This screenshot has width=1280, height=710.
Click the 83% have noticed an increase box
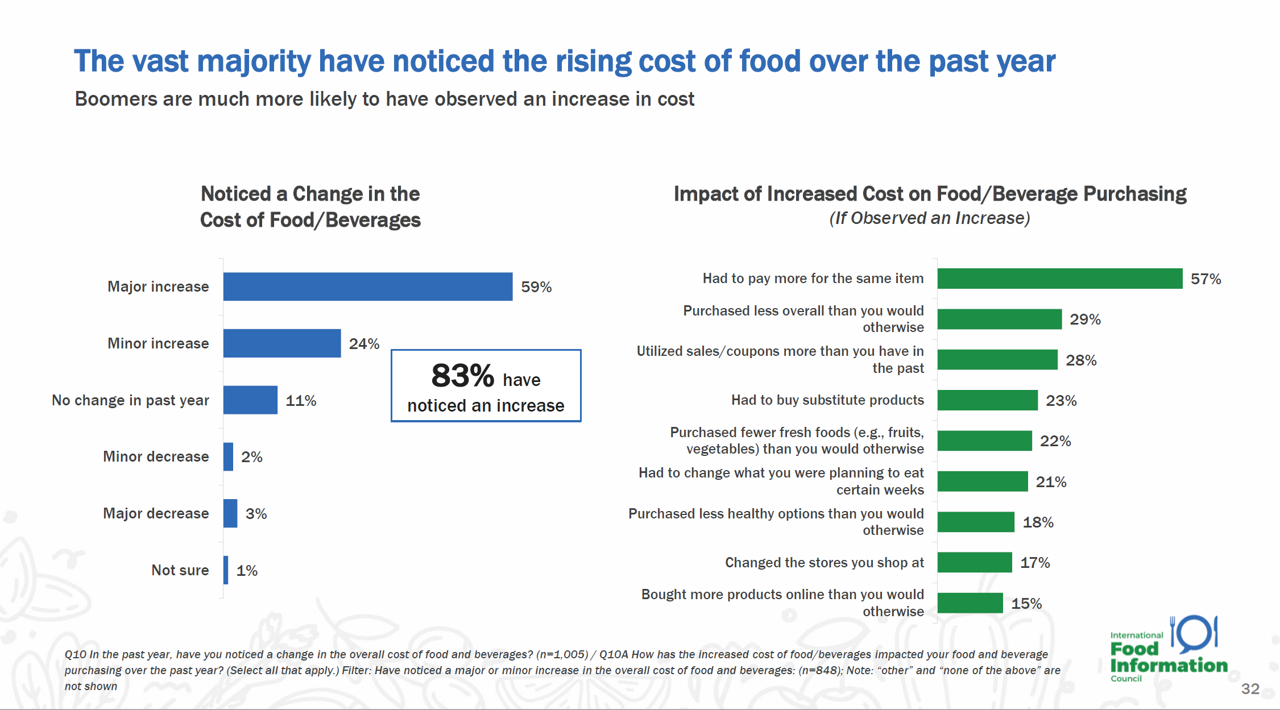coord(486,386)
